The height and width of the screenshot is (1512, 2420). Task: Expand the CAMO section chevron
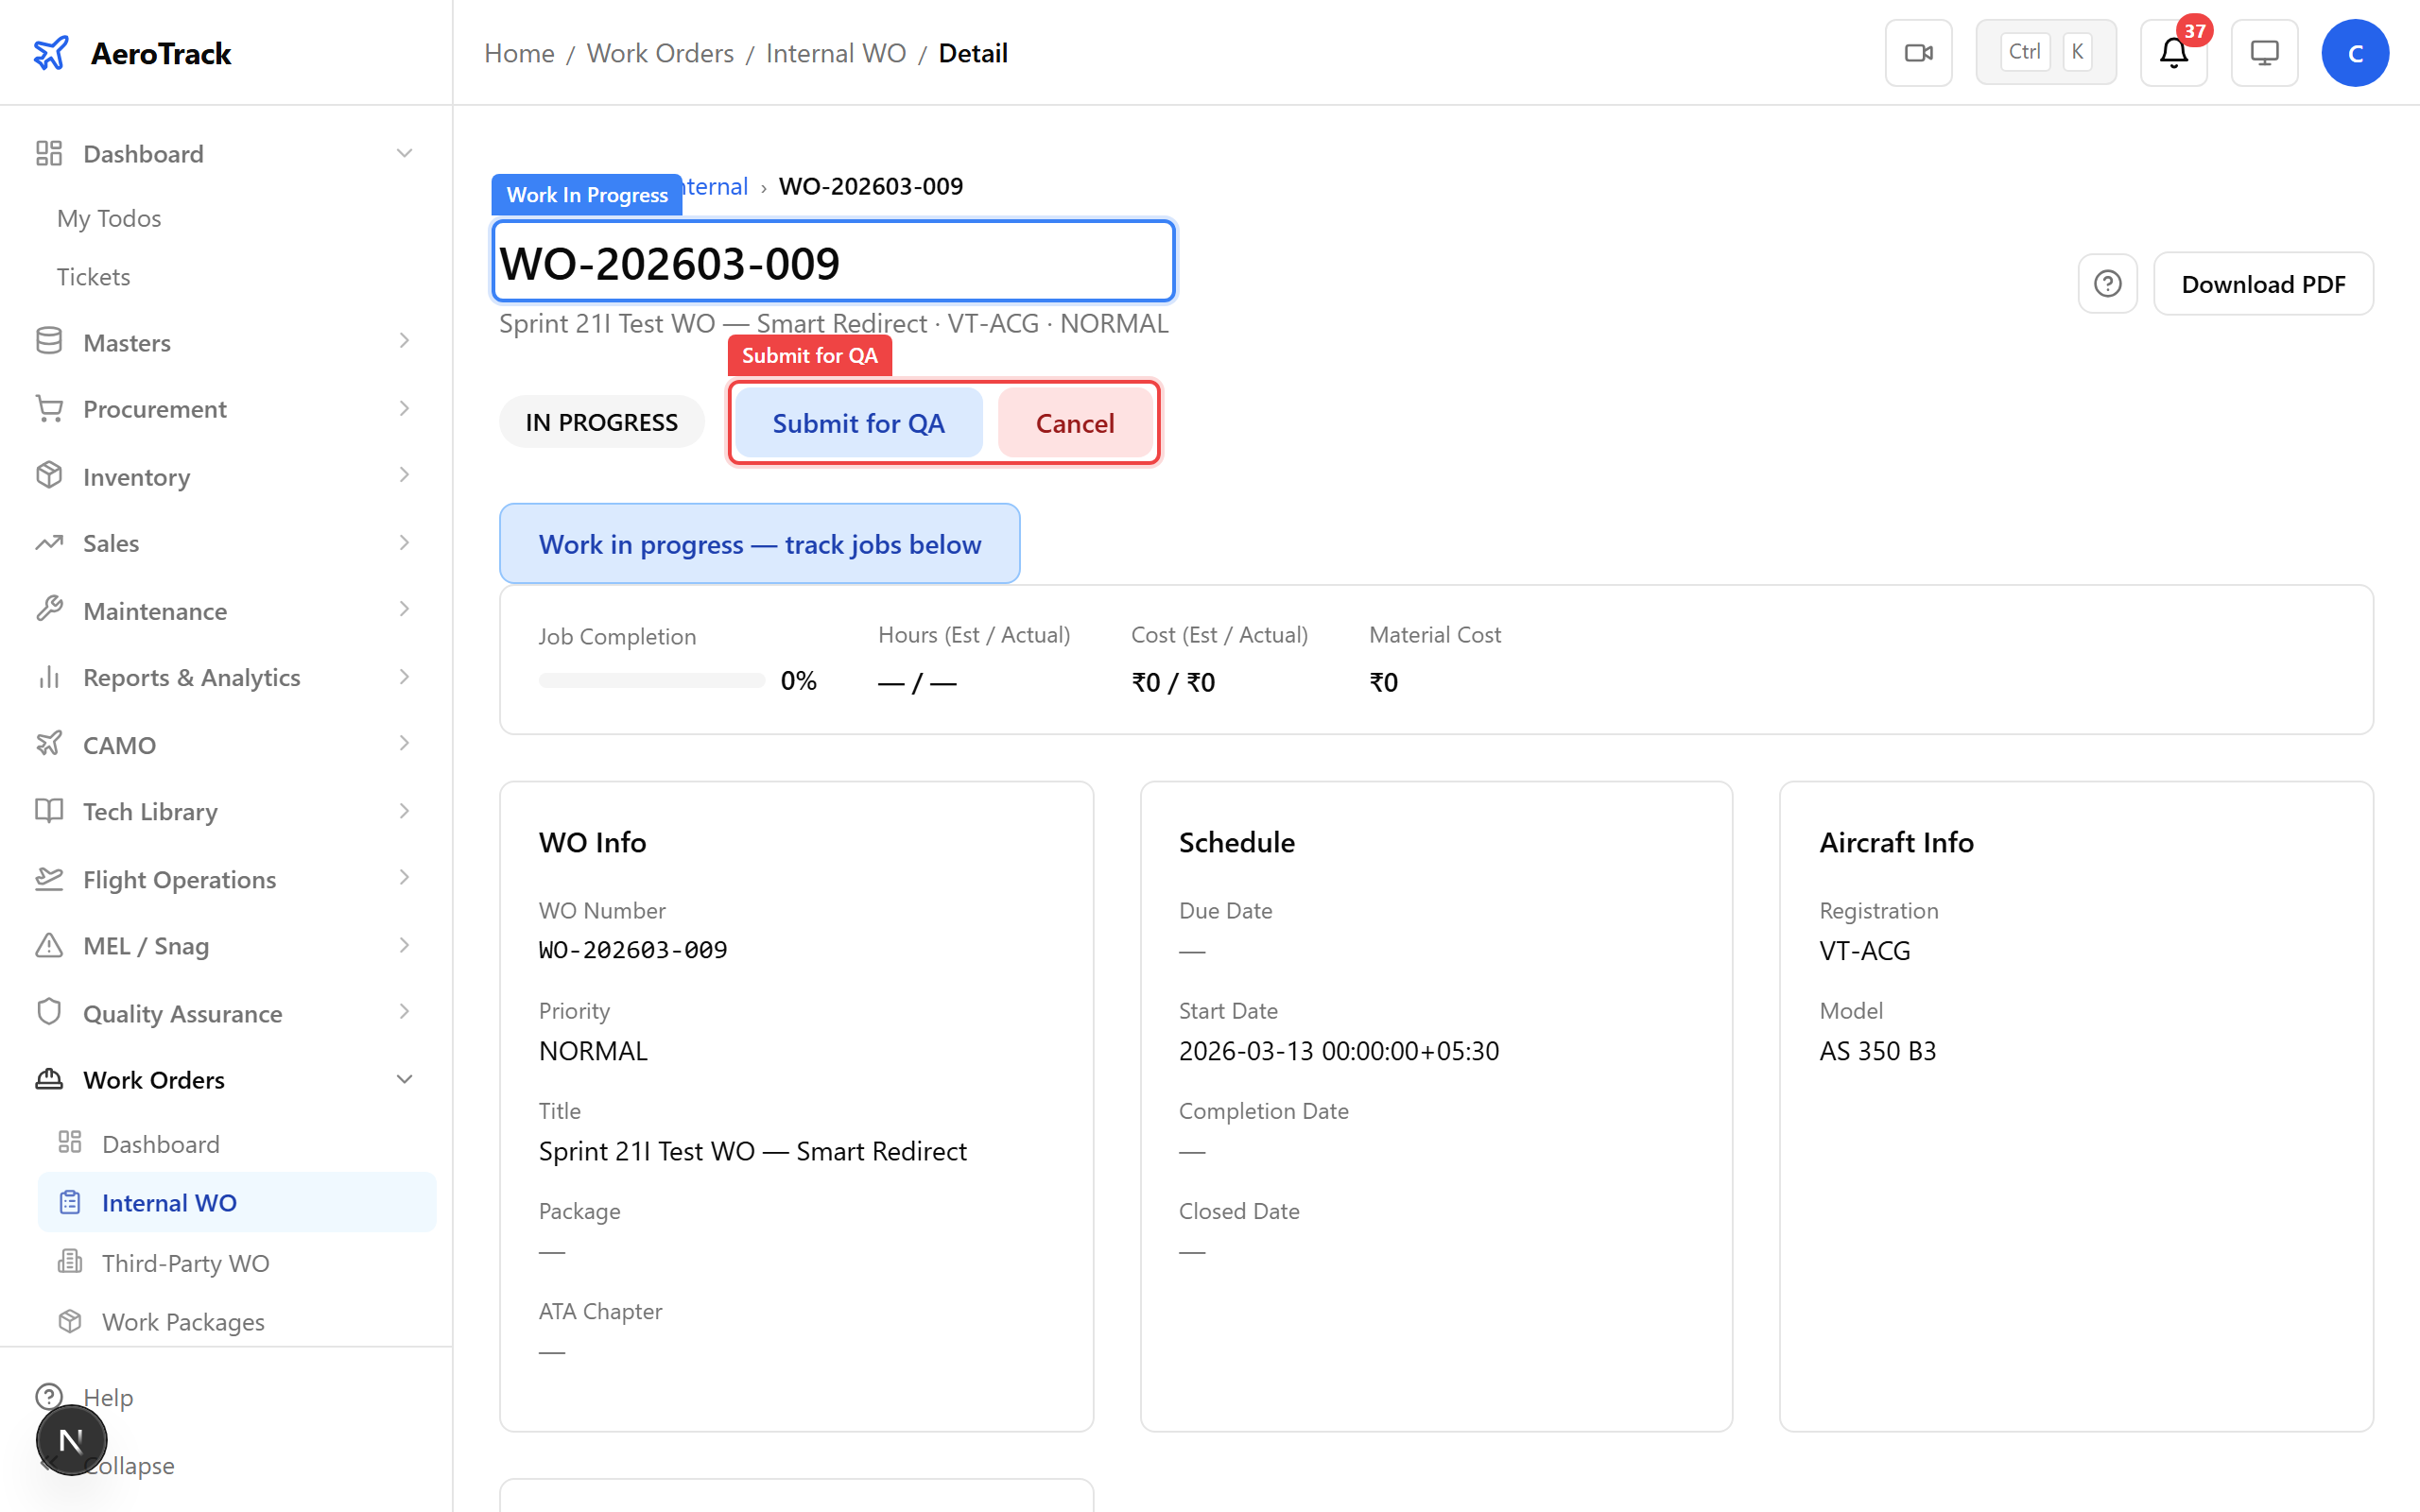click(x=404, y=744)
